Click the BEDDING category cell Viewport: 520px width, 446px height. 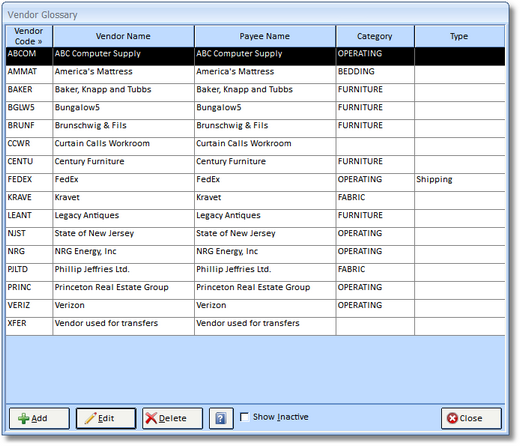pyautogui.click(x=375, y=74)
